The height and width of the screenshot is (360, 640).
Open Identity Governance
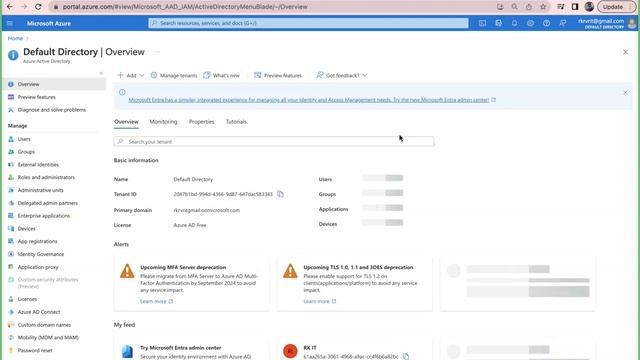pos(41,254)
